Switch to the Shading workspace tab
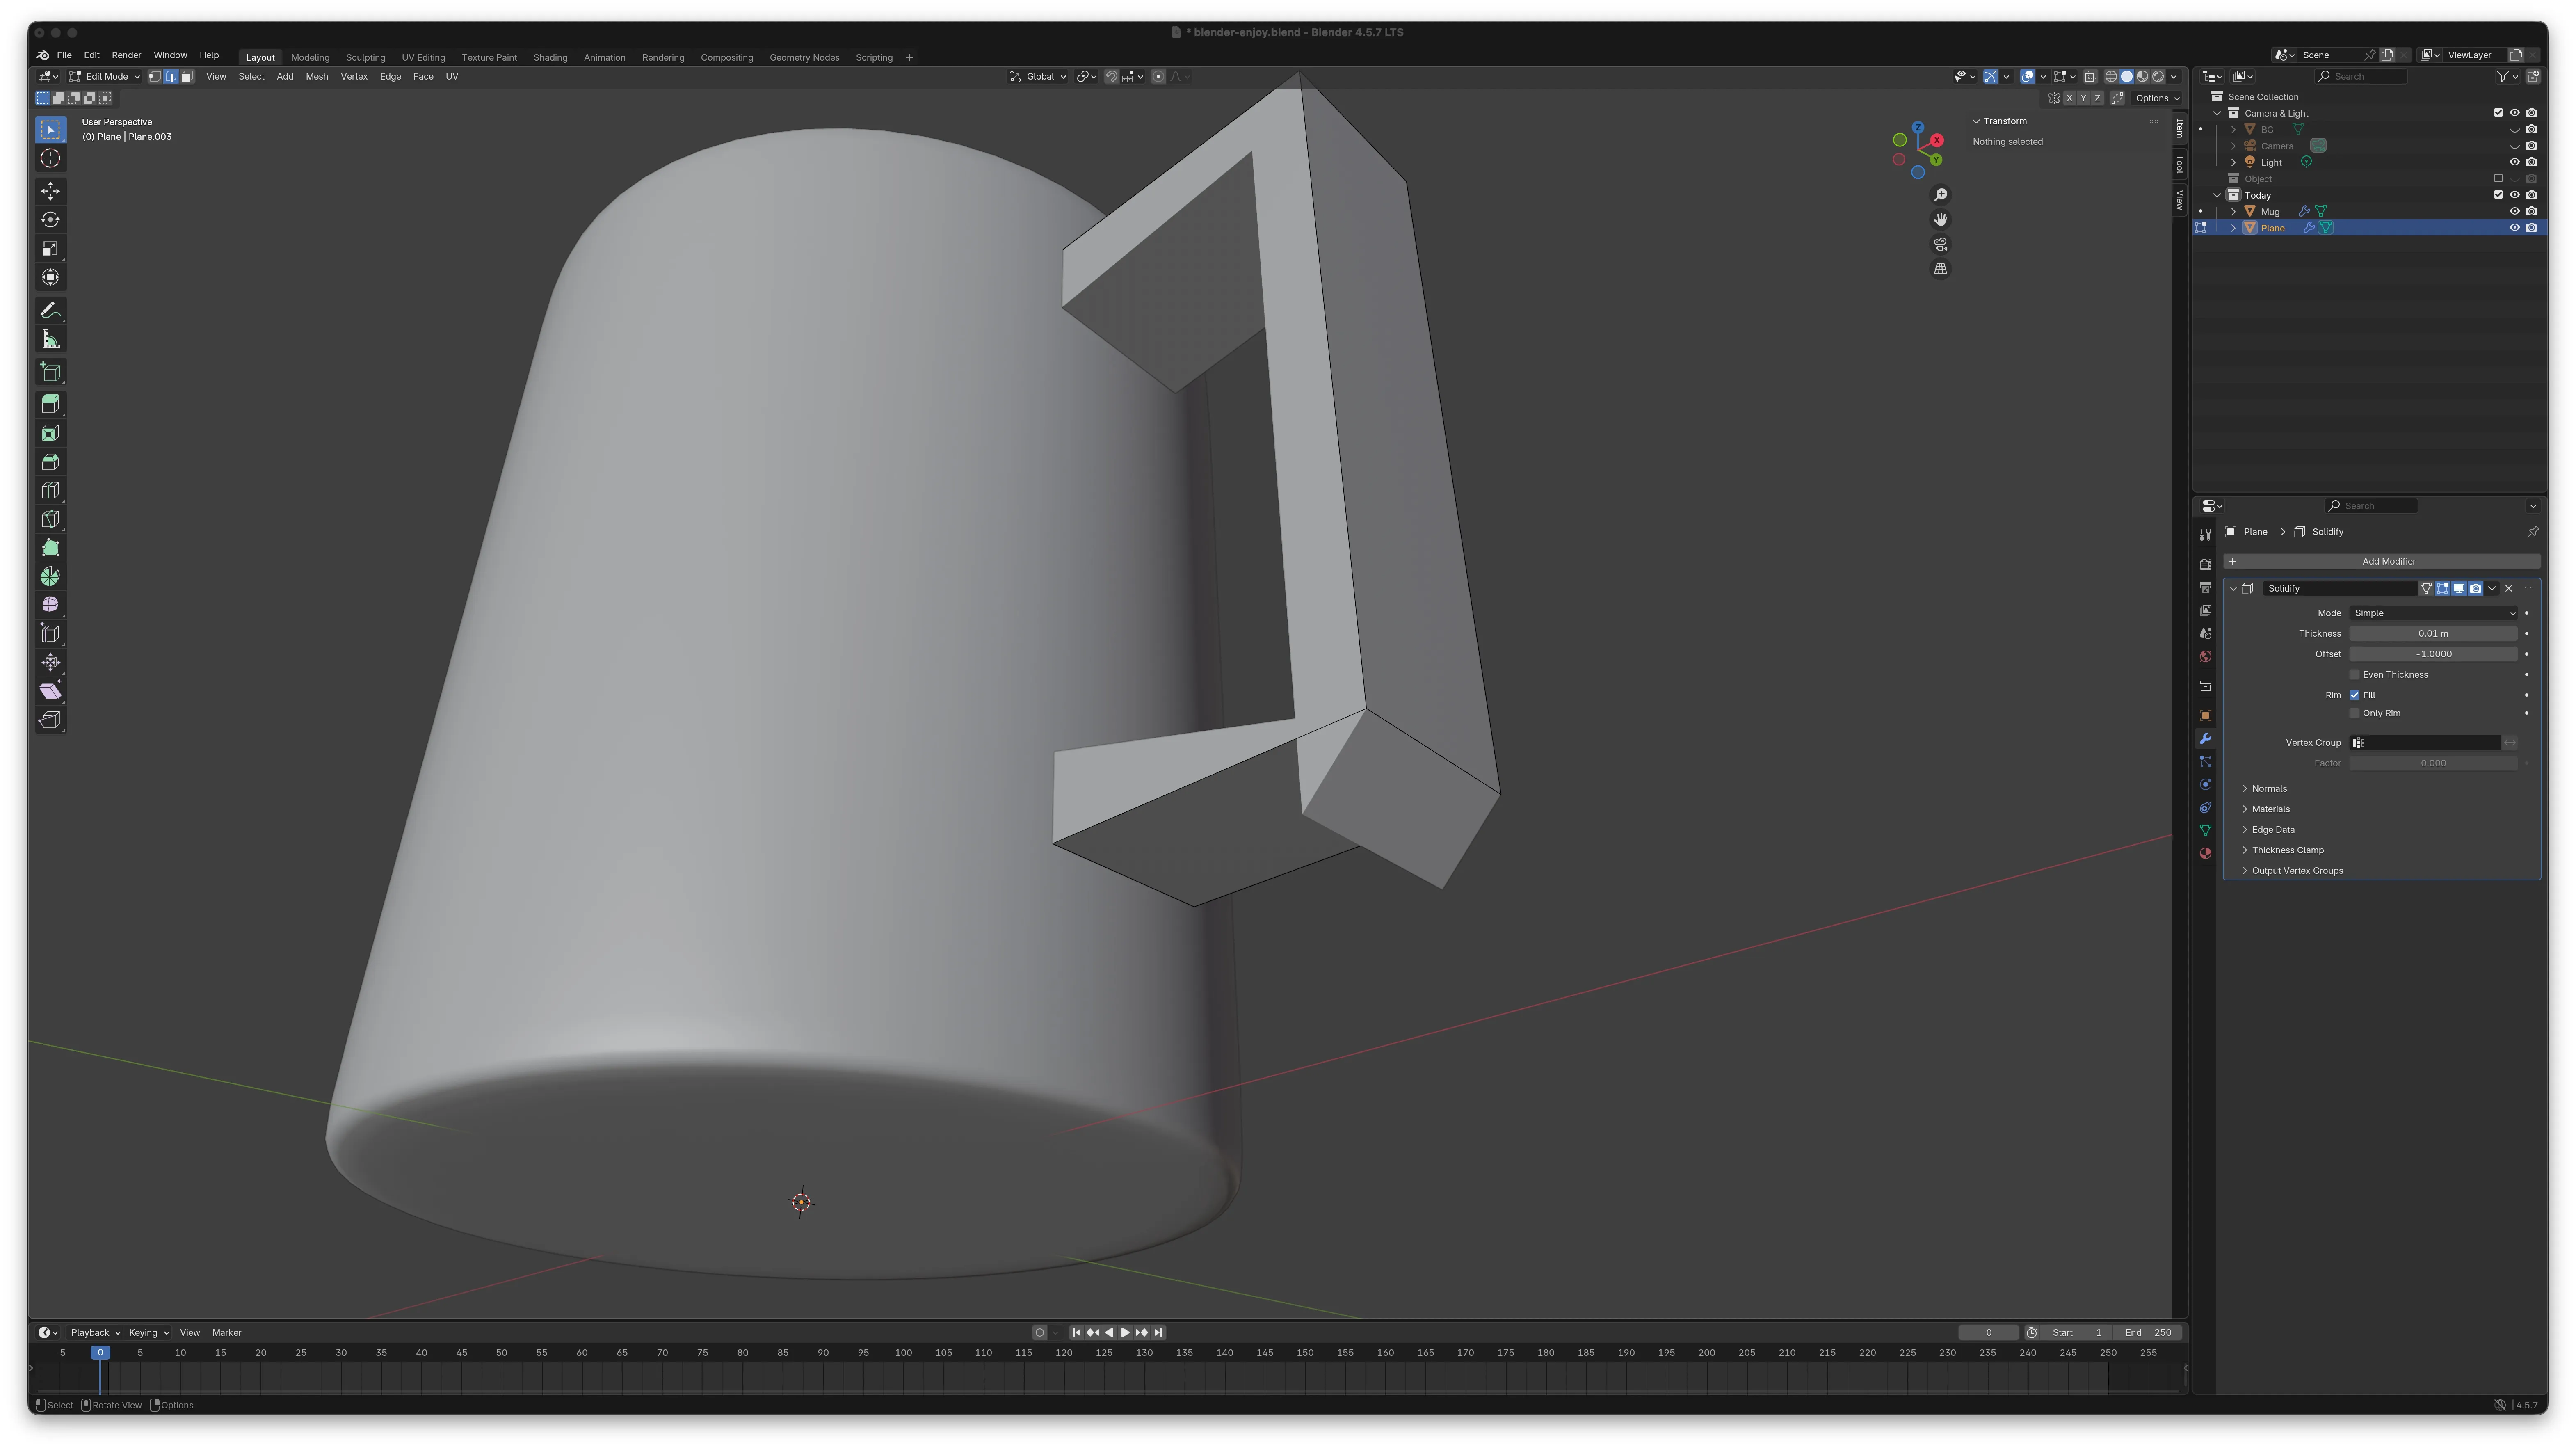The width and height of the screenshot is (2576, 1449). [550, 58]
